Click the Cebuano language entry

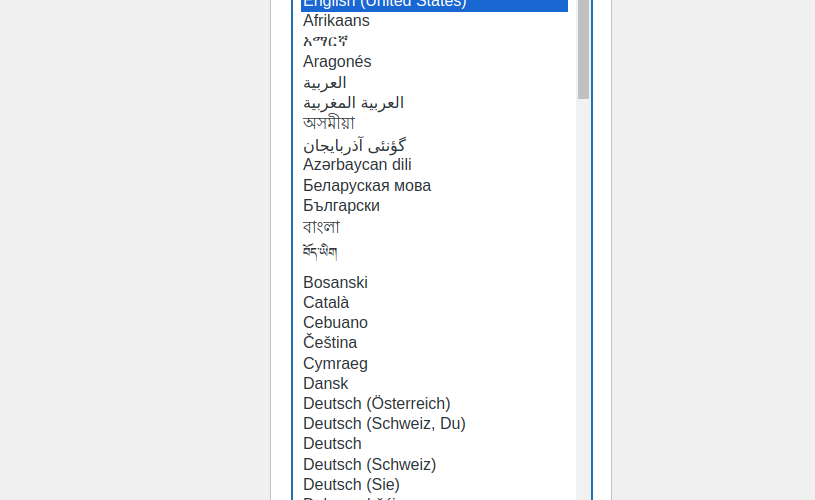pos(335,323)
